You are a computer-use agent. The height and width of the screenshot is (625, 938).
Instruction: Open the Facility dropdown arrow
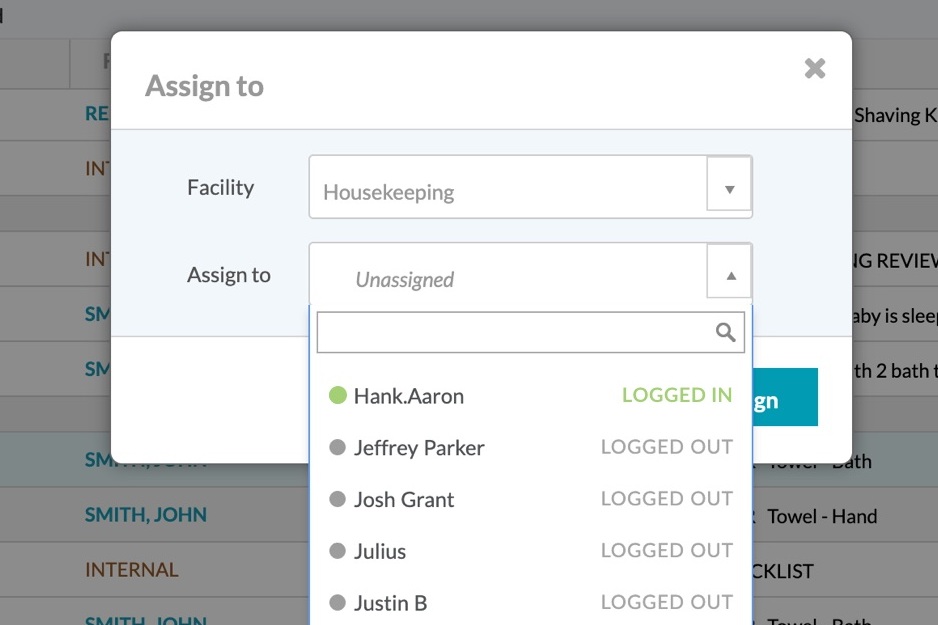(729, 188)
